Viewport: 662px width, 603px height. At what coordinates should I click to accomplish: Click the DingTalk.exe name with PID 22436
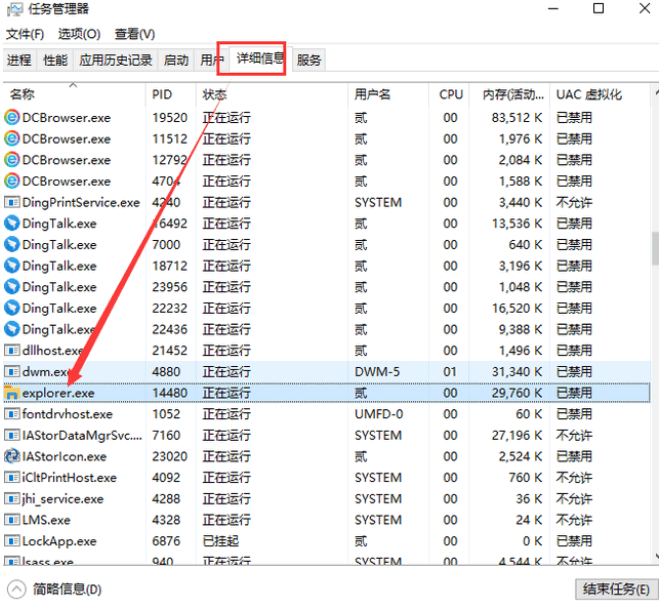[x=59, y=329]
